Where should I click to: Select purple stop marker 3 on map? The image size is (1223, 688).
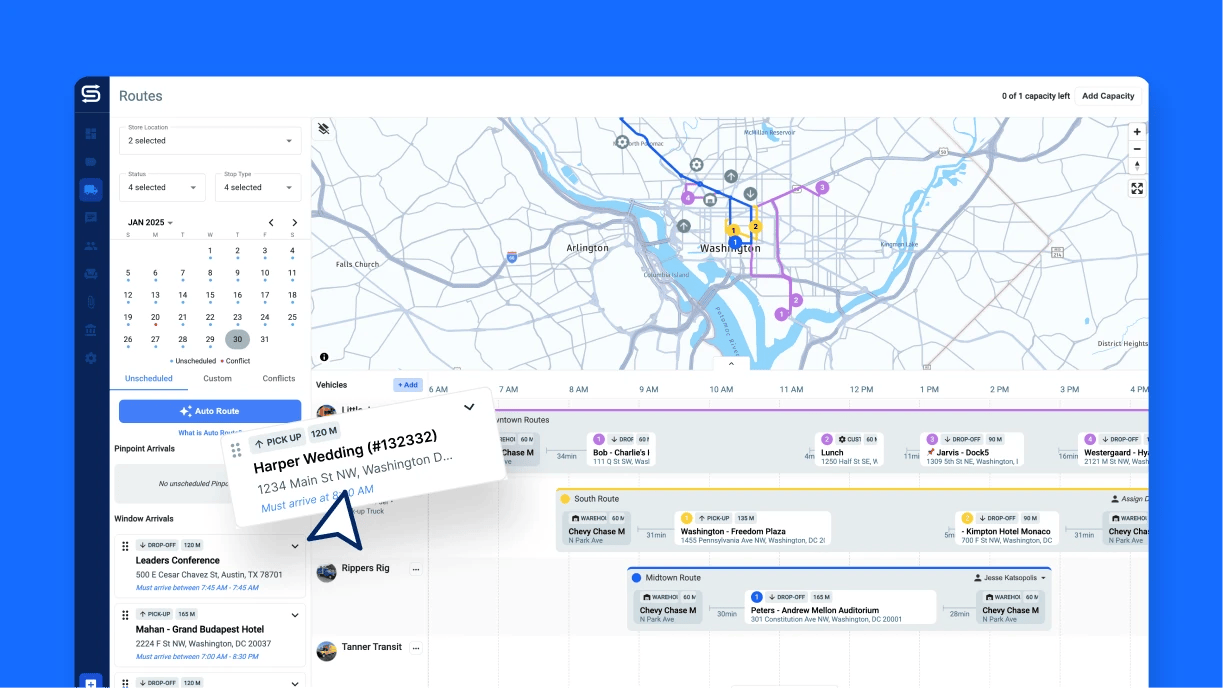point(822,187)
